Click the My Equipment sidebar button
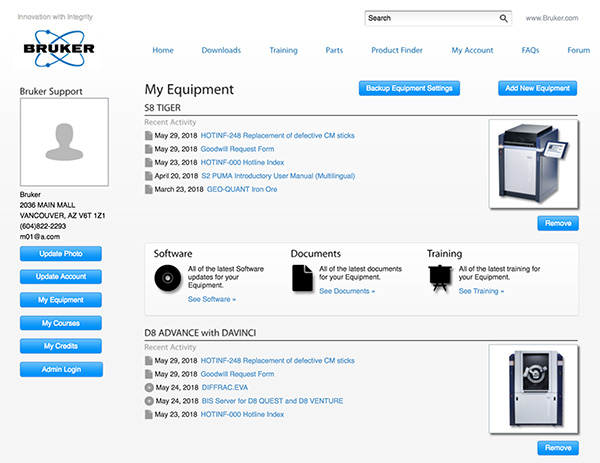Image resolution: width=600 pixels, height=463 pixels. 61,300
